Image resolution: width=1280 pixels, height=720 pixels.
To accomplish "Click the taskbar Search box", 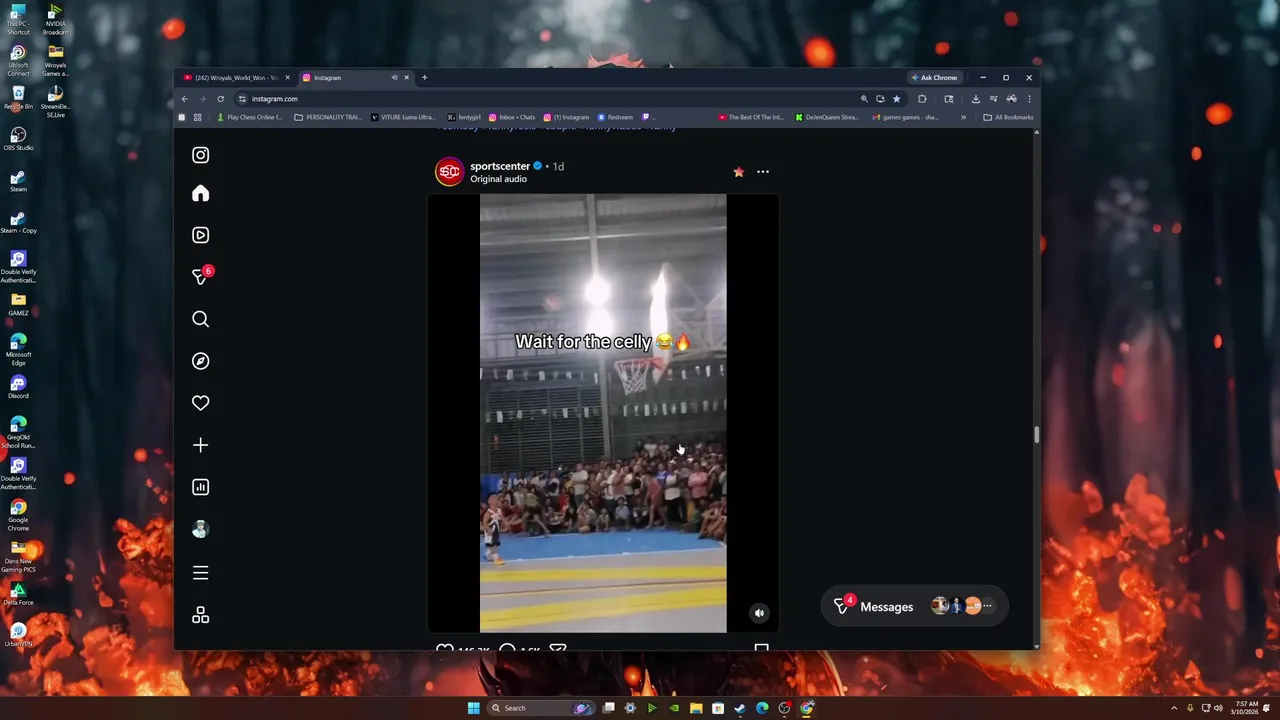I will (x=540, y=708).
